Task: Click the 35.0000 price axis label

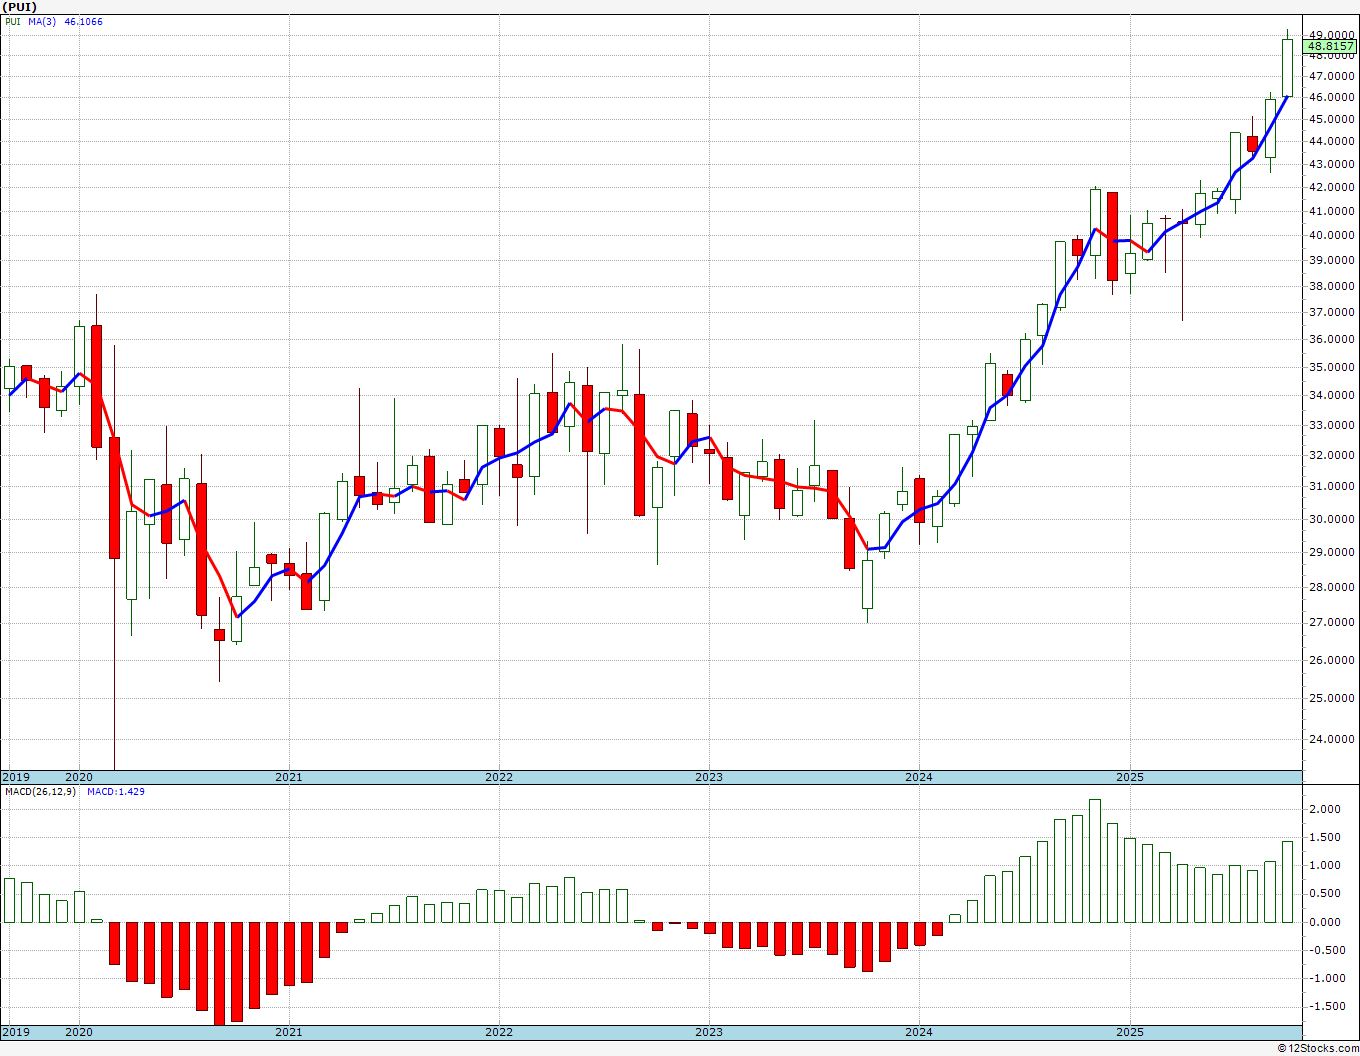Action: click(x=1331, y=367)
